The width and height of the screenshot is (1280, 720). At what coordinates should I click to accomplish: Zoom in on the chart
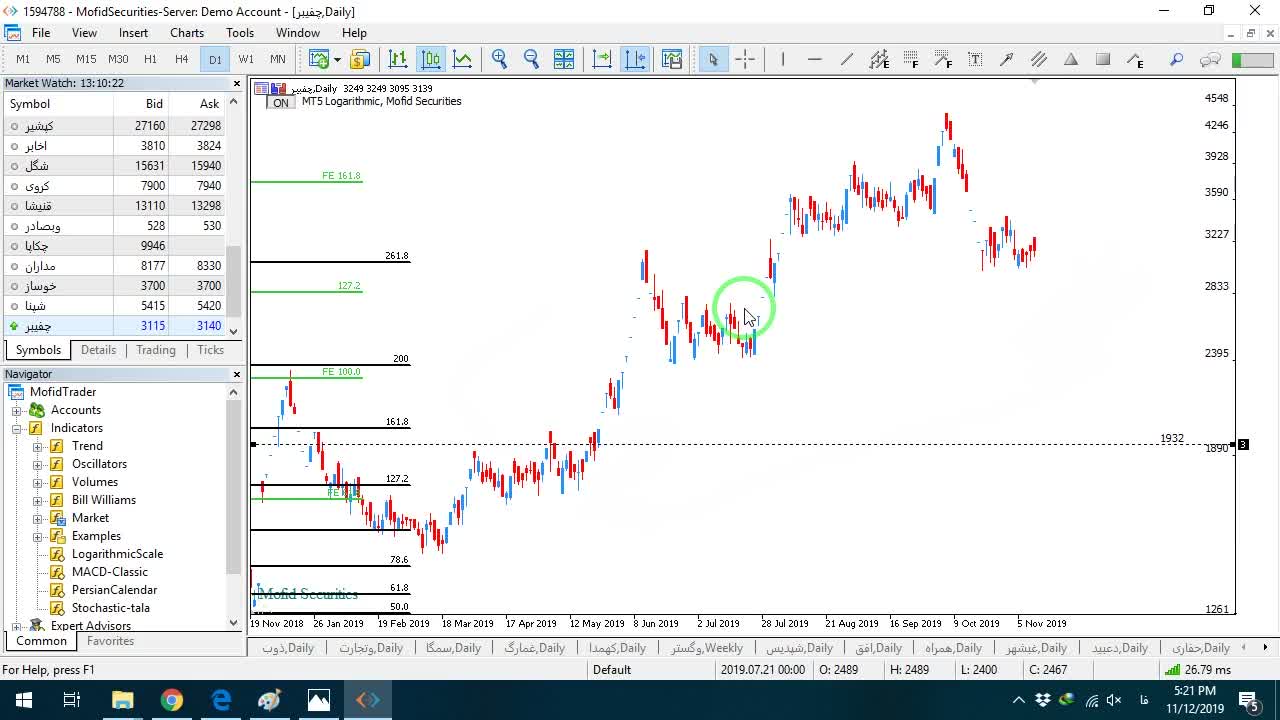tap(500, 59)
